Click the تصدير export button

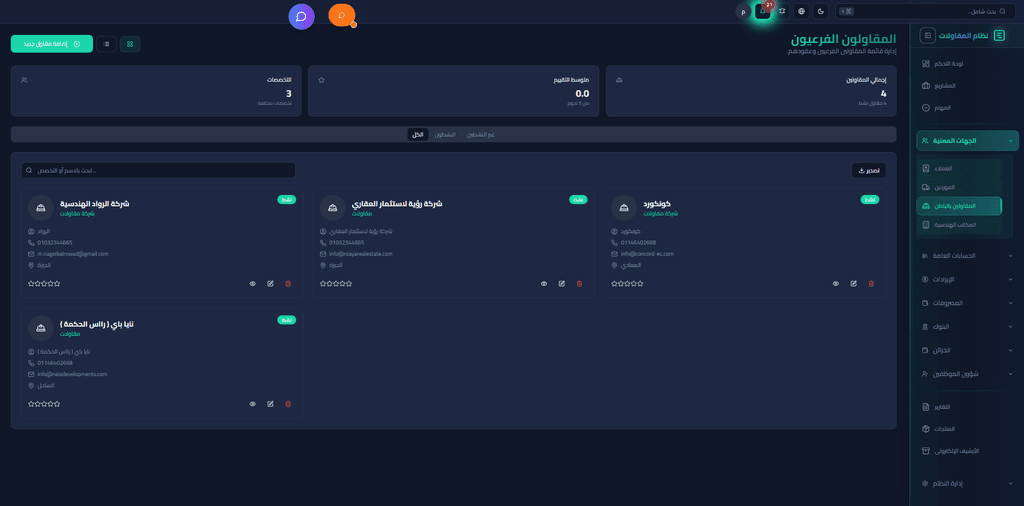tap(868, 170)
